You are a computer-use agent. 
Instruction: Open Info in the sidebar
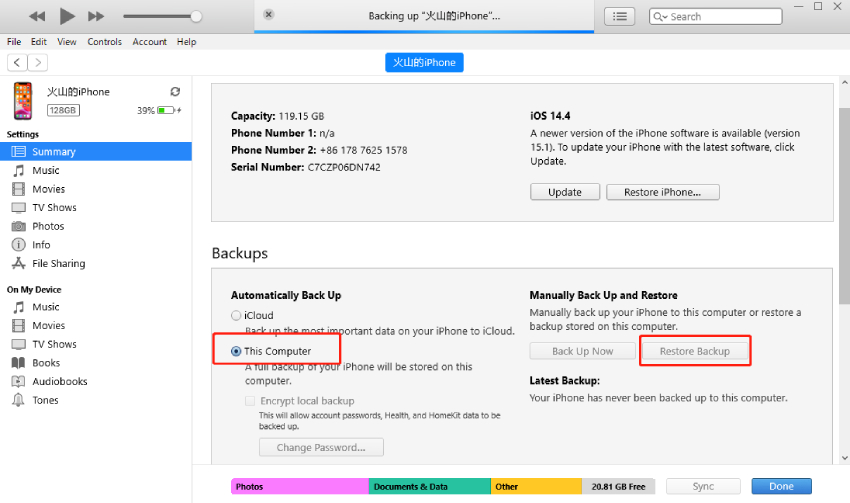[x=96, y=244]
